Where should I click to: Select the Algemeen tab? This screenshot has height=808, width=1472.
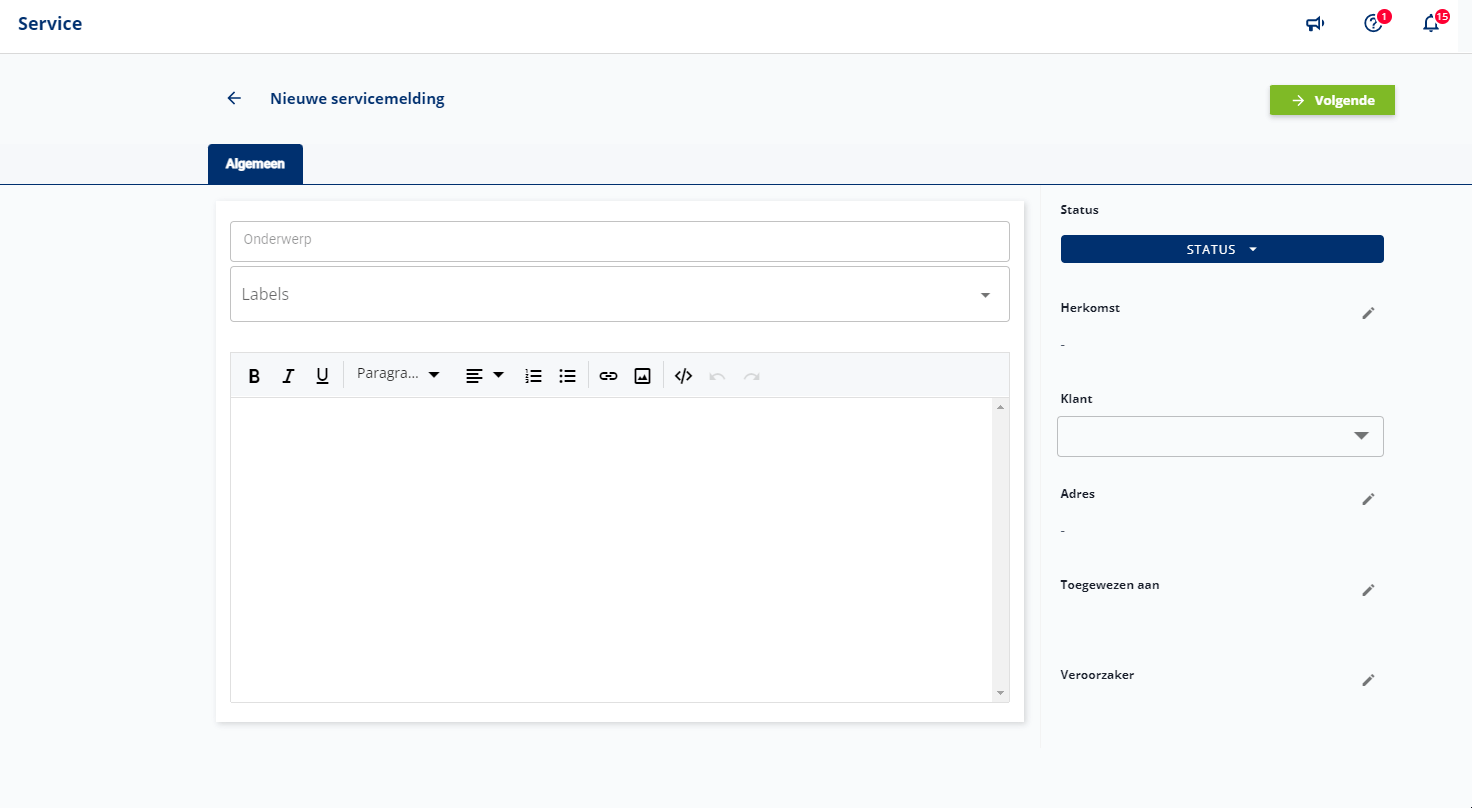(x=255, y=164)
